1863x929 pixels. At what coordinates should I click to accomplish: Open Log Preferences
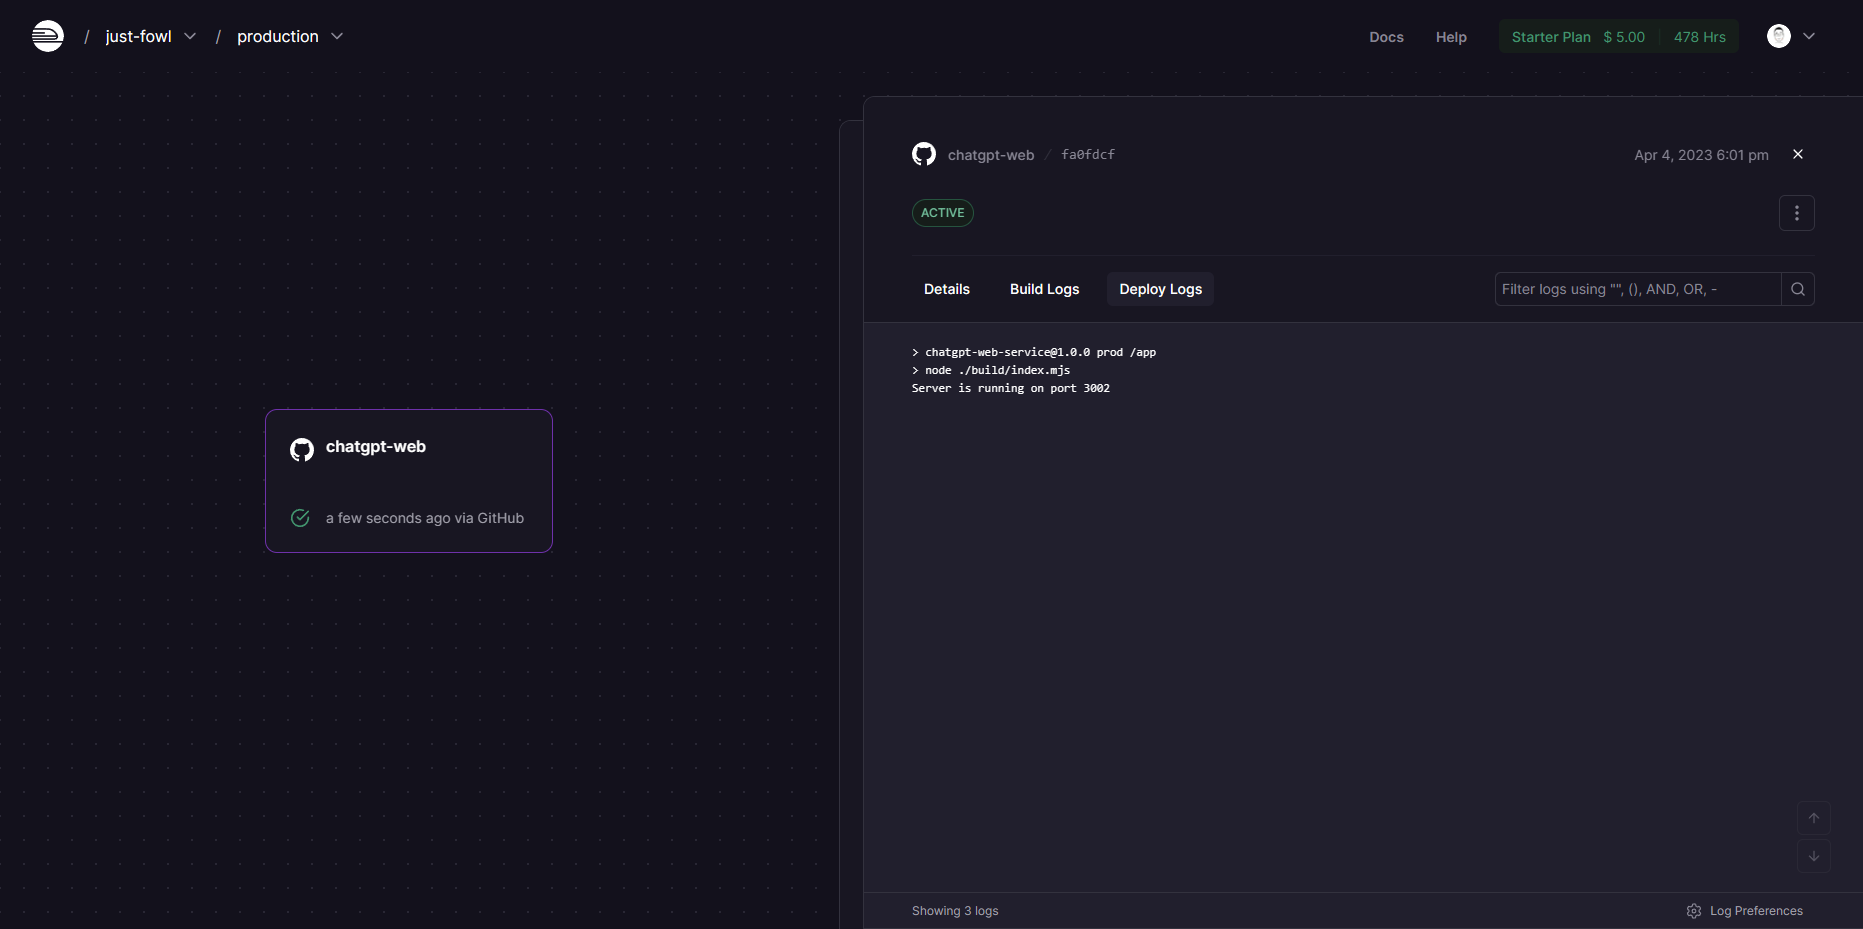(x=1744, y=911)
